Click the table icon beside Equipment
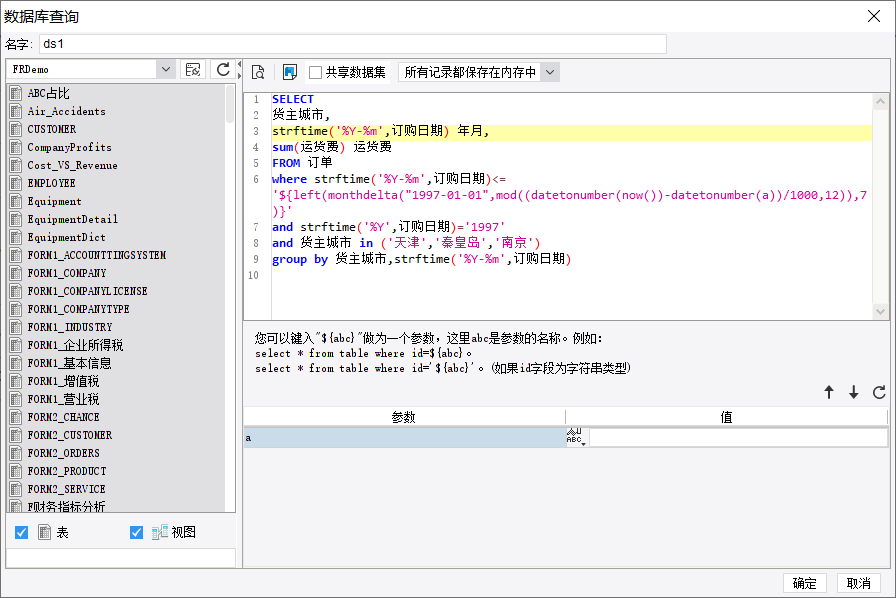The width and height of the screenshot is (896, 598). tap(16, 201)
